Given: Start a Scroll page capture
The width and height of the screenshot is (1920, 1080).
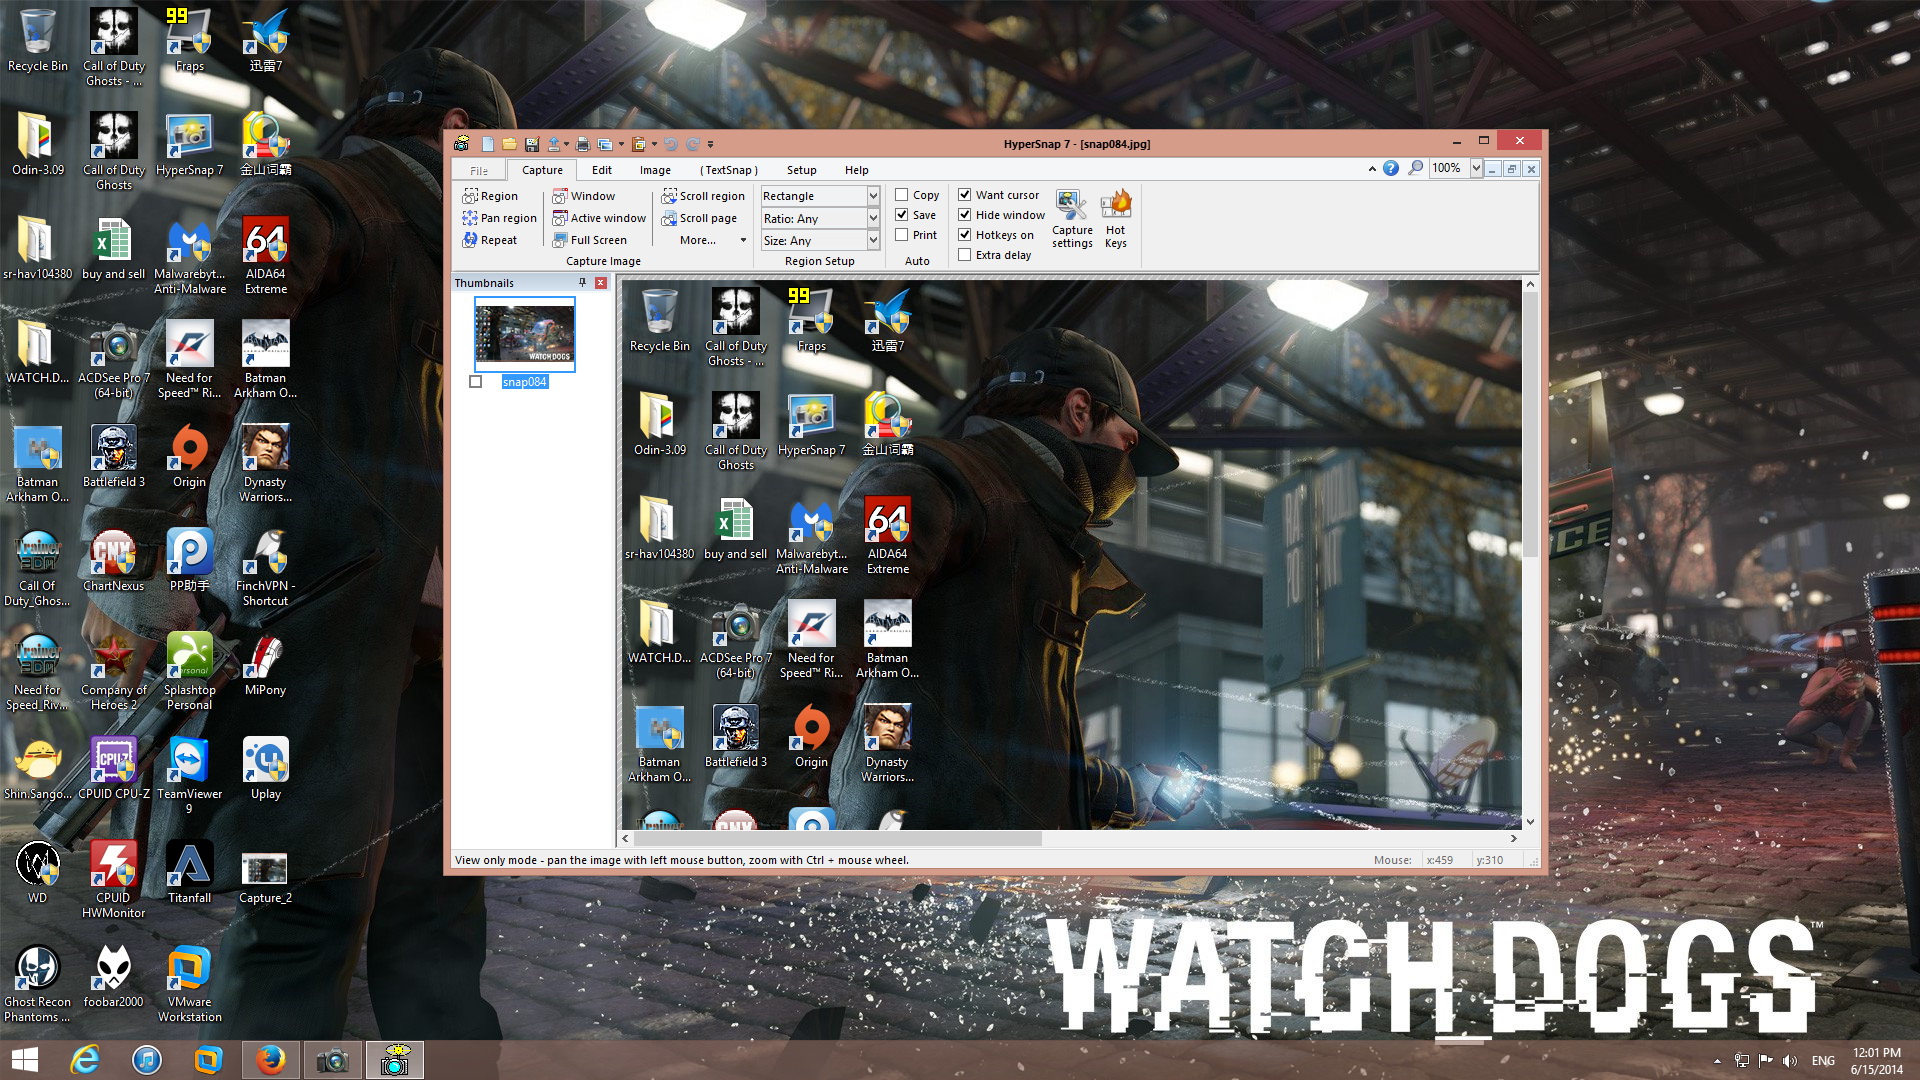Looking at the screenshot, I should [699, 218].
